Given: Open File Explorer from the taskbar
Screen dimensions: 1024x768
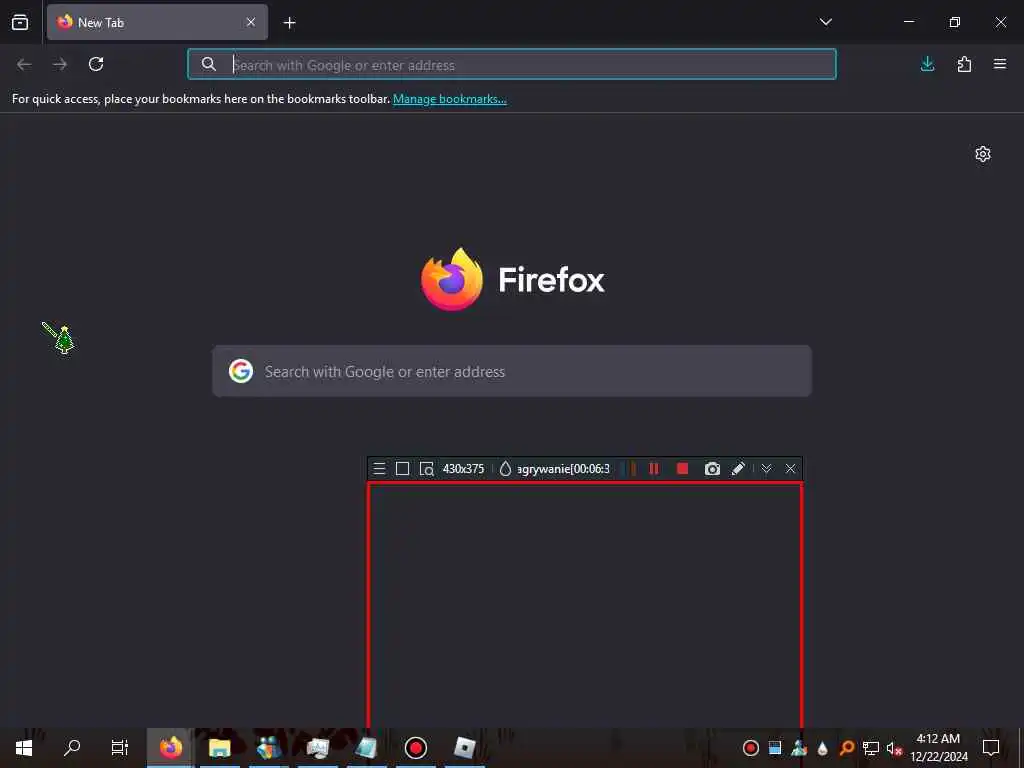Looking at the screenshot, I should point(219,747).
